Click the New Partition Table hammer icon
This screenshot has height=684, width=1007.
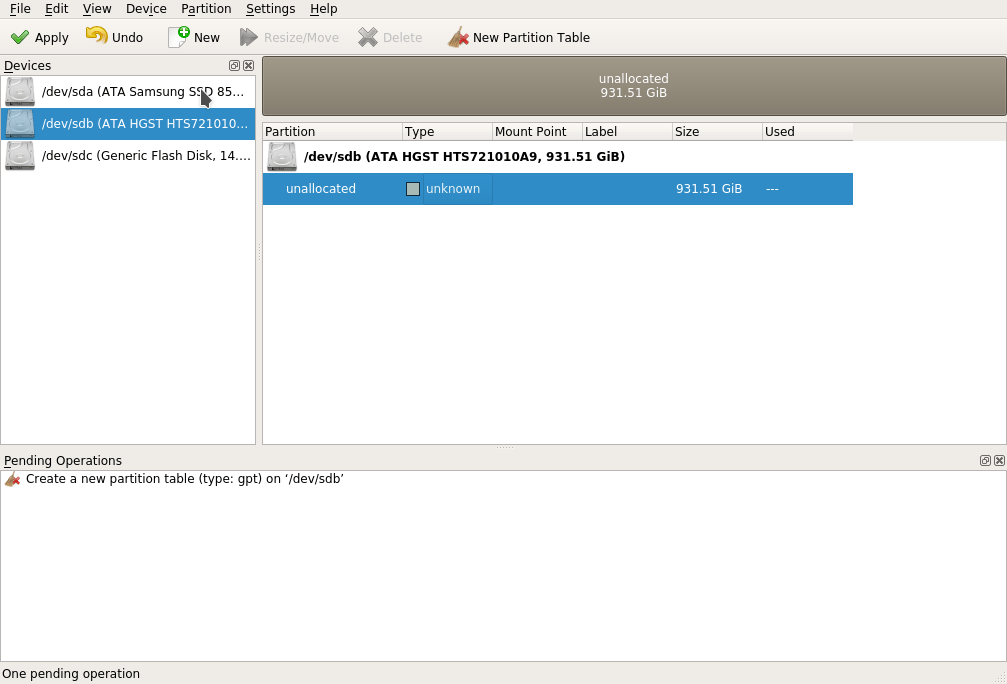[x=458, y=37]
